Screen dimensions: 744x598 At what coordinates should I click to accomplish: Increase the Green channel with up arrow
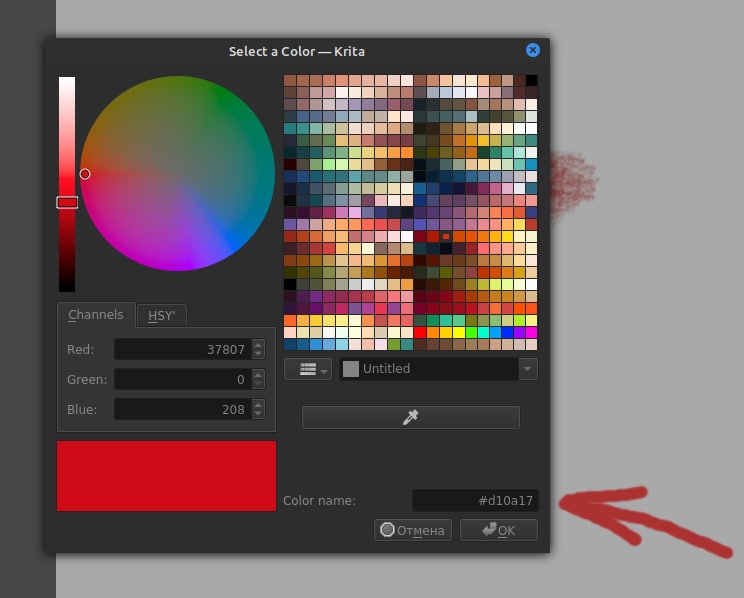pyautogui.click(x=258, y=374)
